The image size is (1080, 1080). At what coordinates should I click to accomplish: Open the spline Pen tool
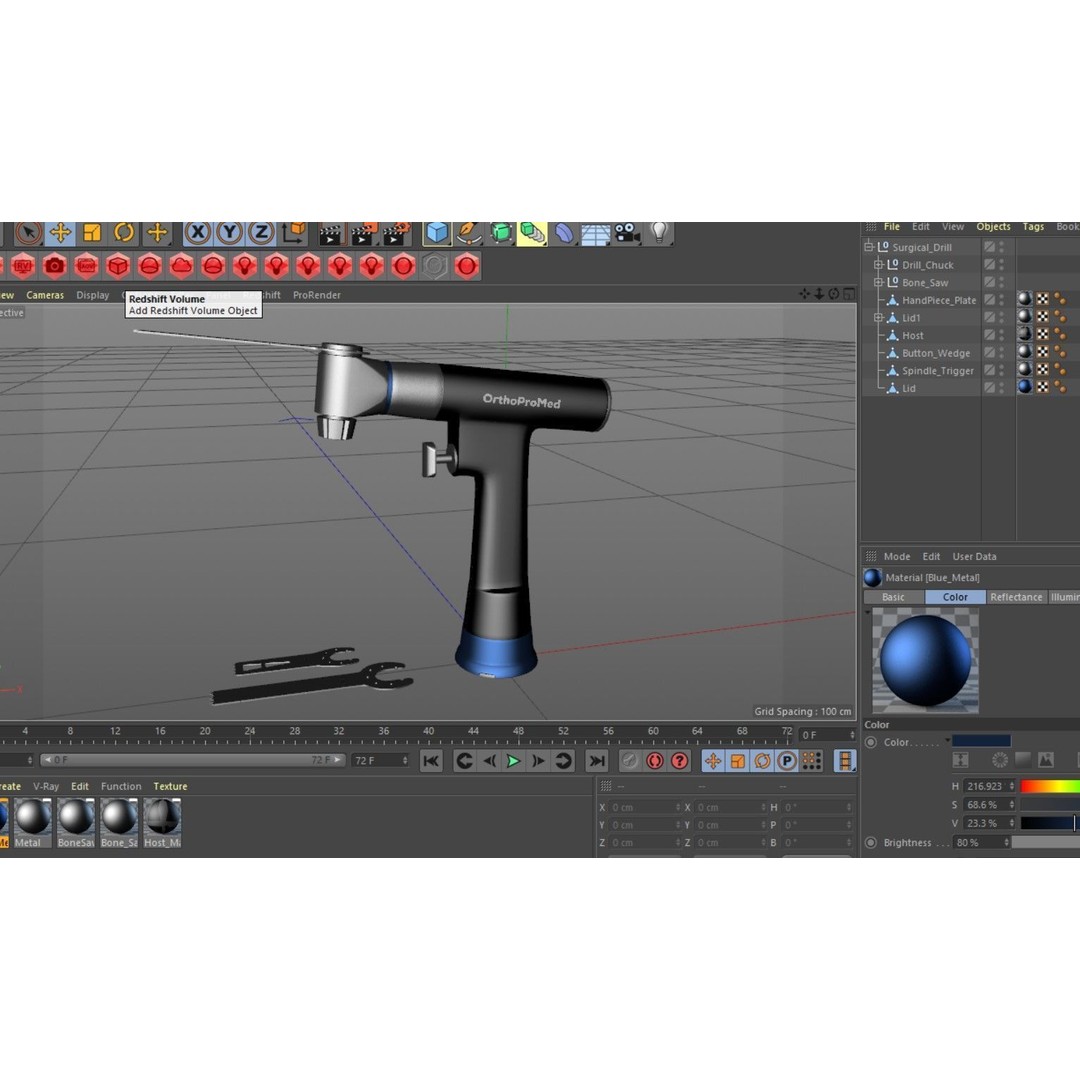(469, 233)
